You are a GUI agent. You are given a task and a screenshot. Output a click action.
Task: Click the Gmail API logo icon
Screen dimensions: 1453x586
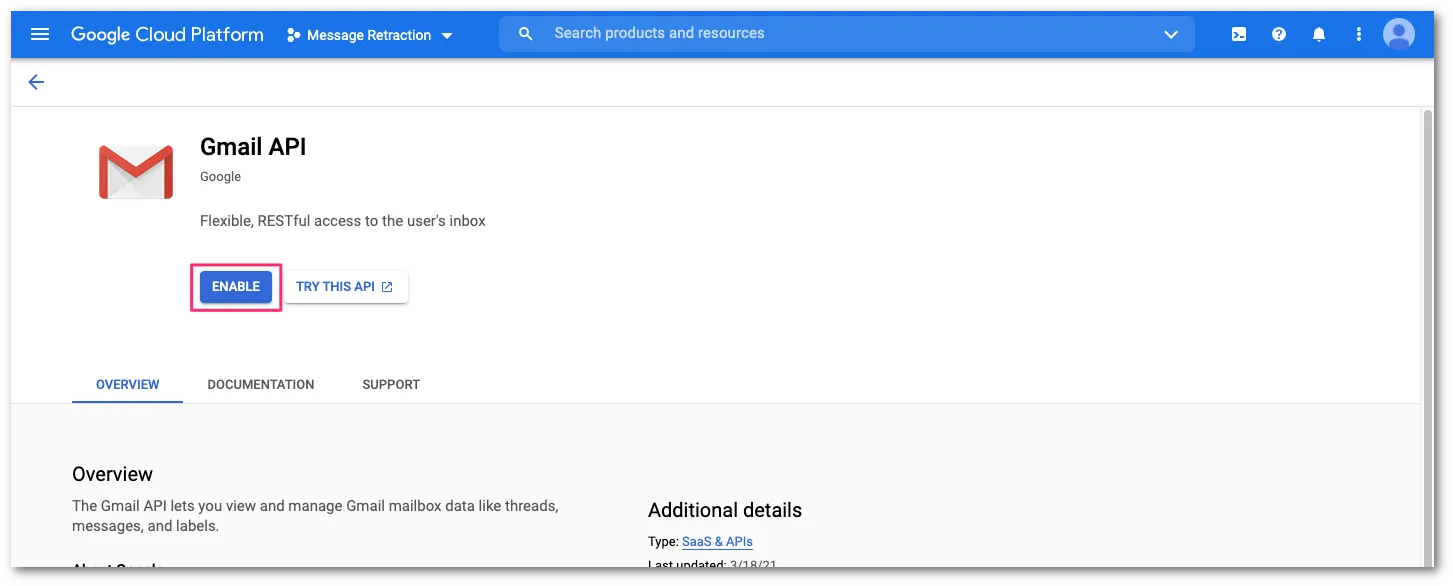tap(135, 170)
